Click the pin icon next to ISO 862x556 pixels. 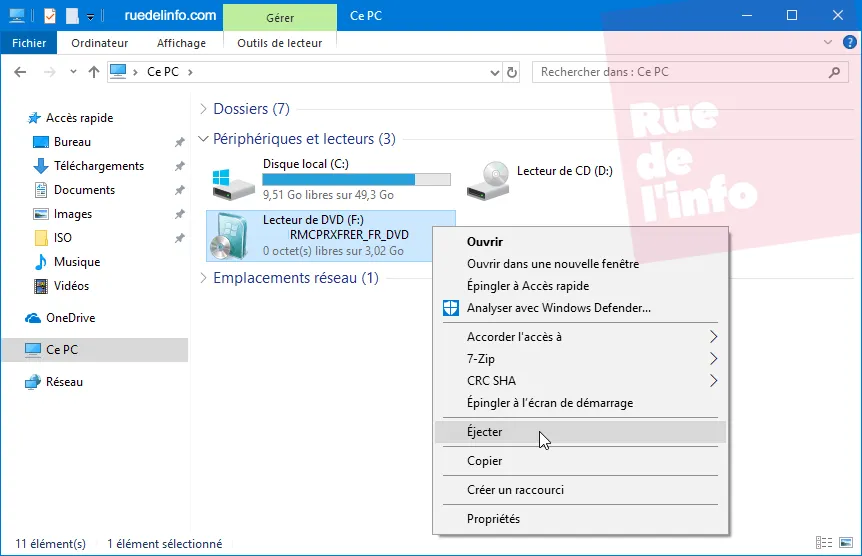click(179, 238)
